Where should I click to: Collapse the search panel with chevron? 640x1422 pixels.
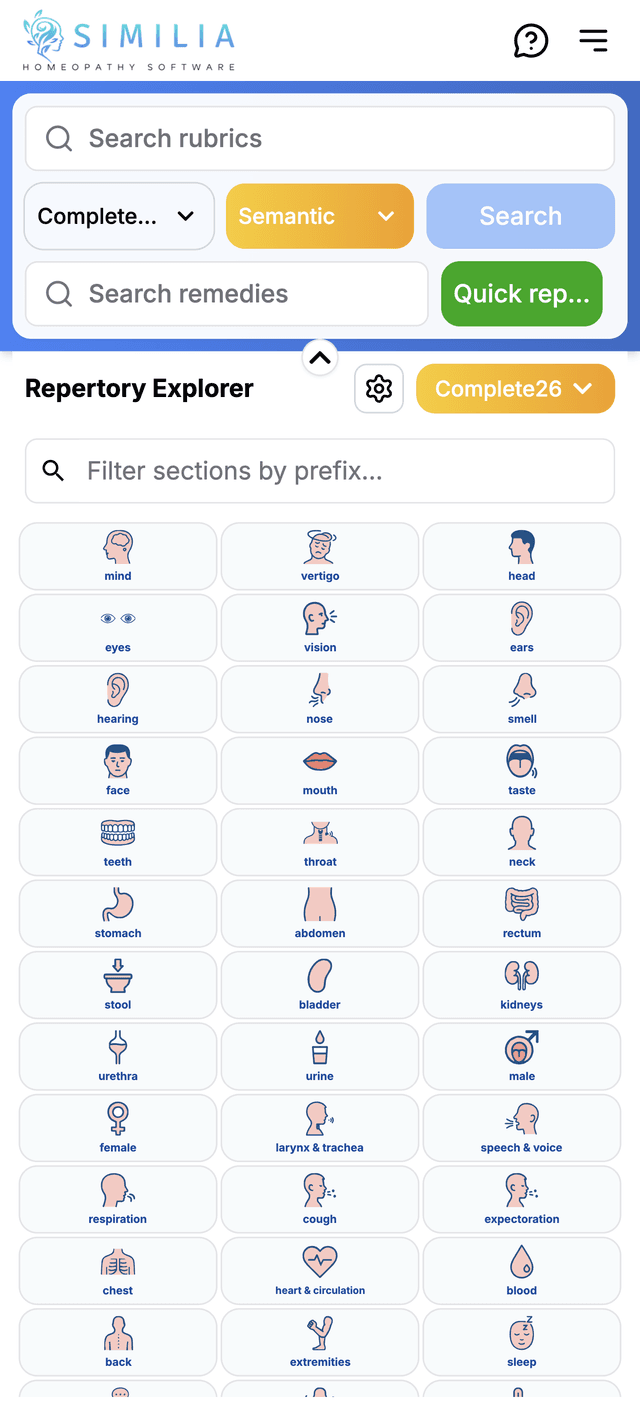[320, 357]
